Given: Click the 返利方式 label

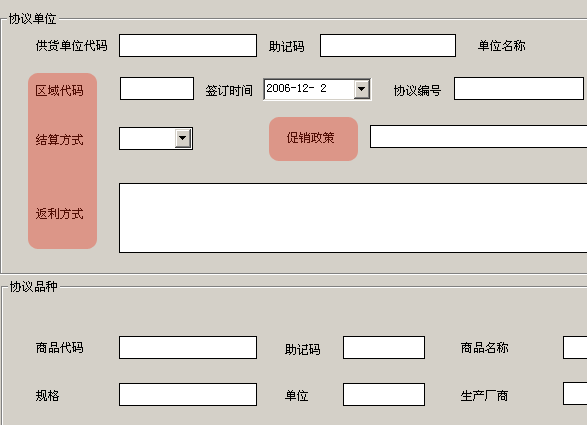Looking at the screenshot, I should pyautogui.click(x=59, y=214).
